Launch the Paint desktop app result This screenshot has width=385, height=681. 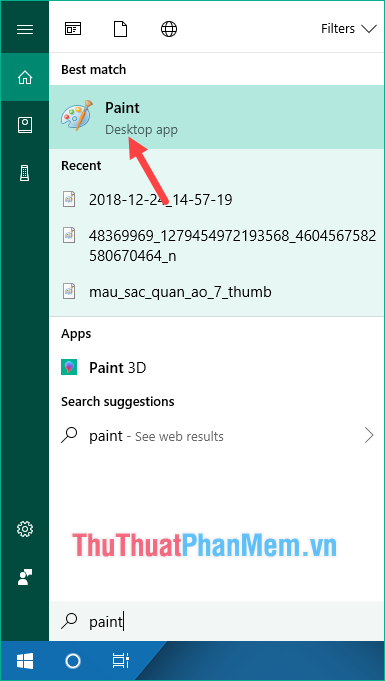click(x=217, y=117)
